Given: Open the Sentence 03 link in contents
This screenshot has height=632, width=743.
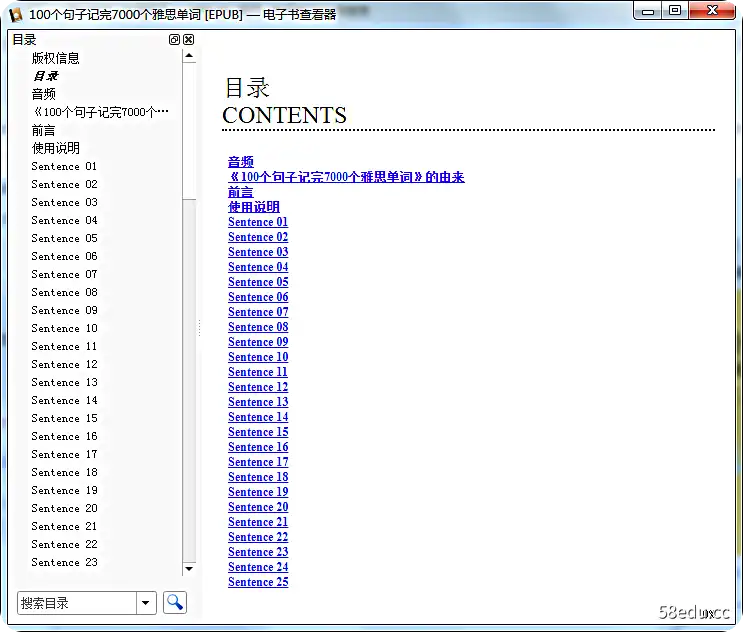Looking at the screenshot, I should point(258,252).
